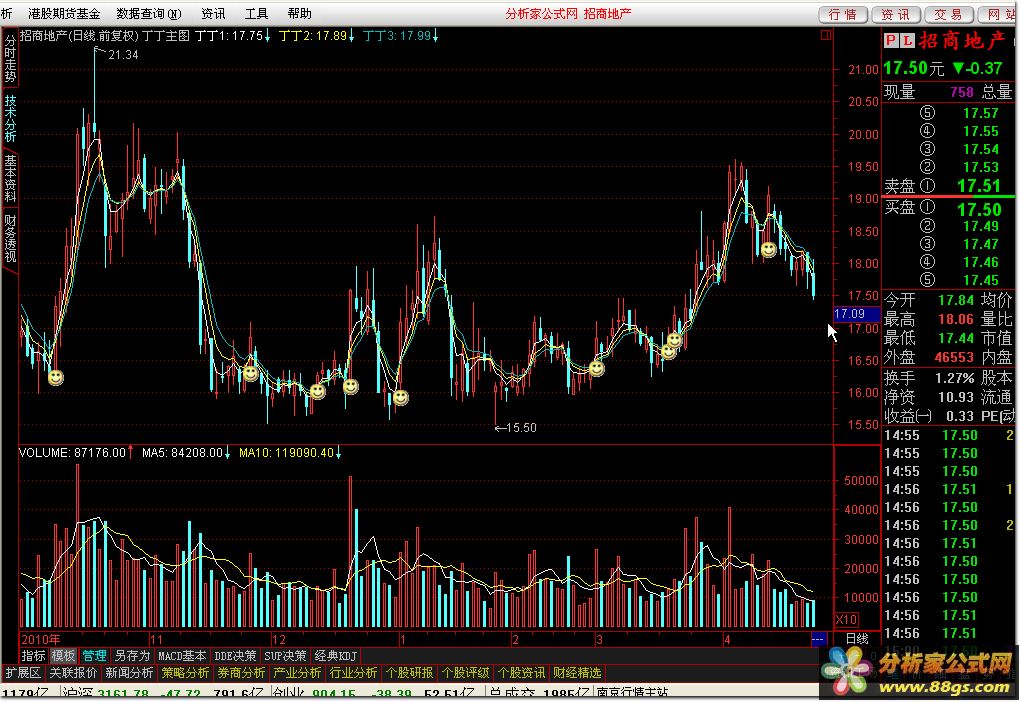Open 财经精选 tab

[x=578, y=673]
